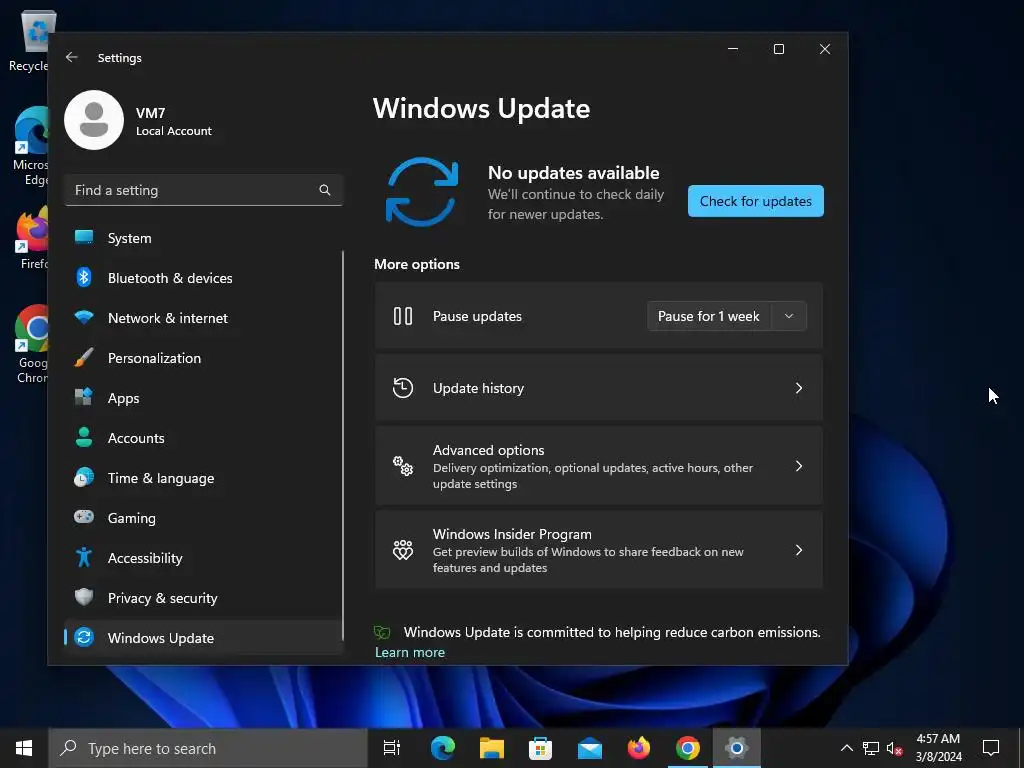
Task: Click the "More options" heading
Action: (417, 264)
